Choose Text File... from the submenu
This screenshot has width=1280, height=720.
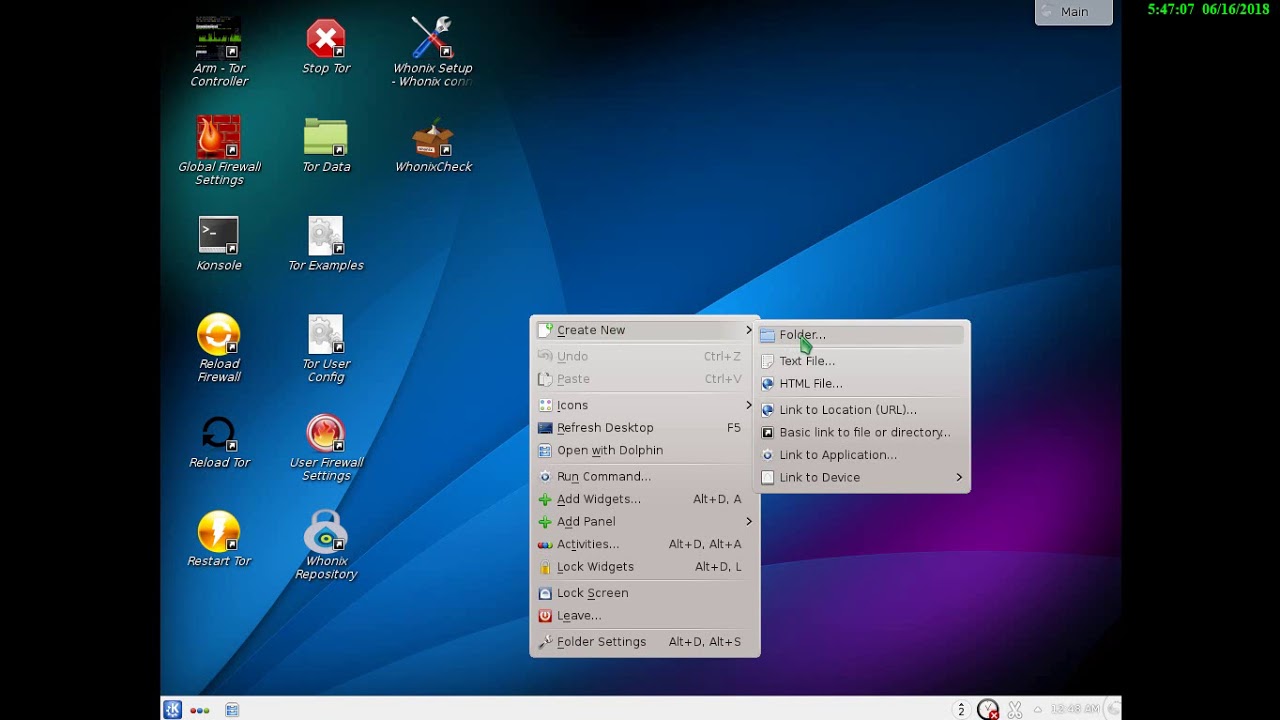(862, 361)
